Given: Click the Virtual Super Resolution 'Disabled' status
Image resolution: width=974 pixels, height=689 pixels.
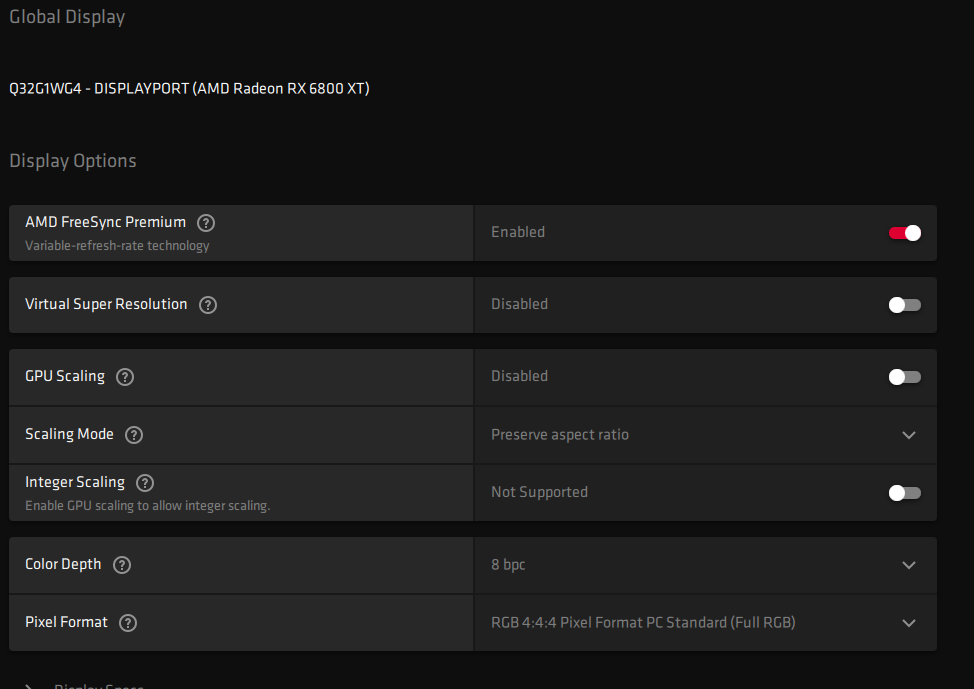Looking at the screenshot, I should (519, 304).
